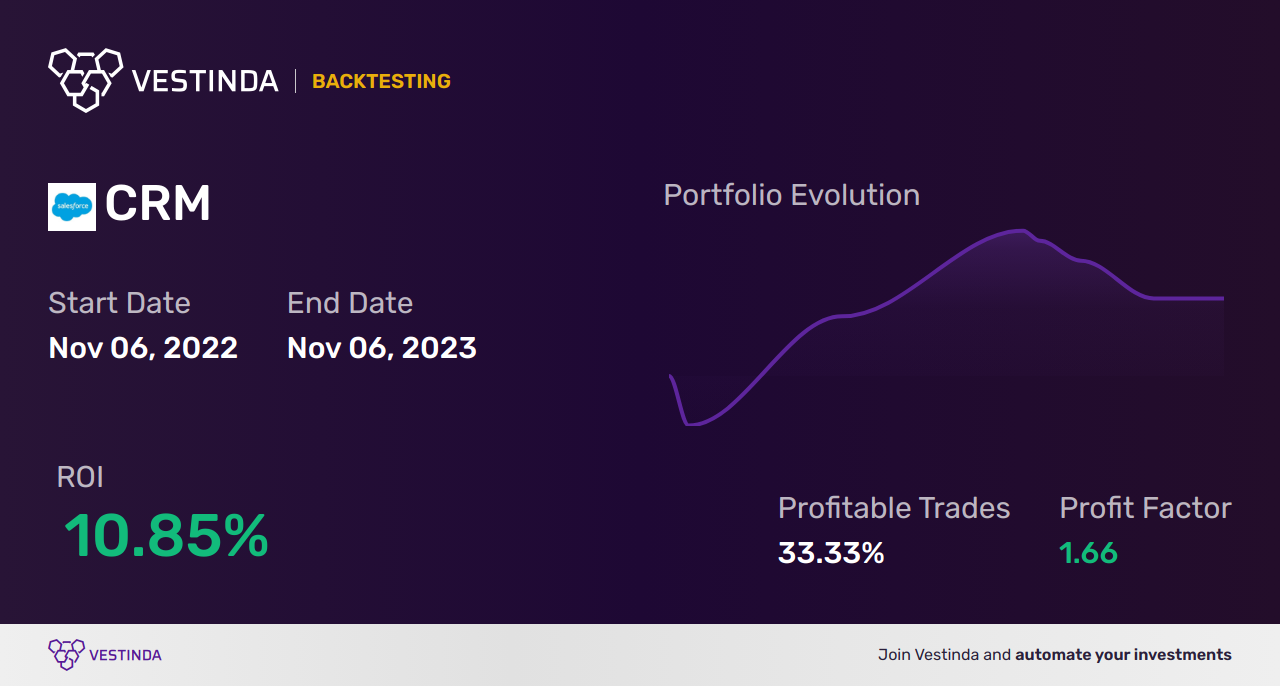
Task: Click the Profitable Trades label
Action: click(x=894, y=508)
